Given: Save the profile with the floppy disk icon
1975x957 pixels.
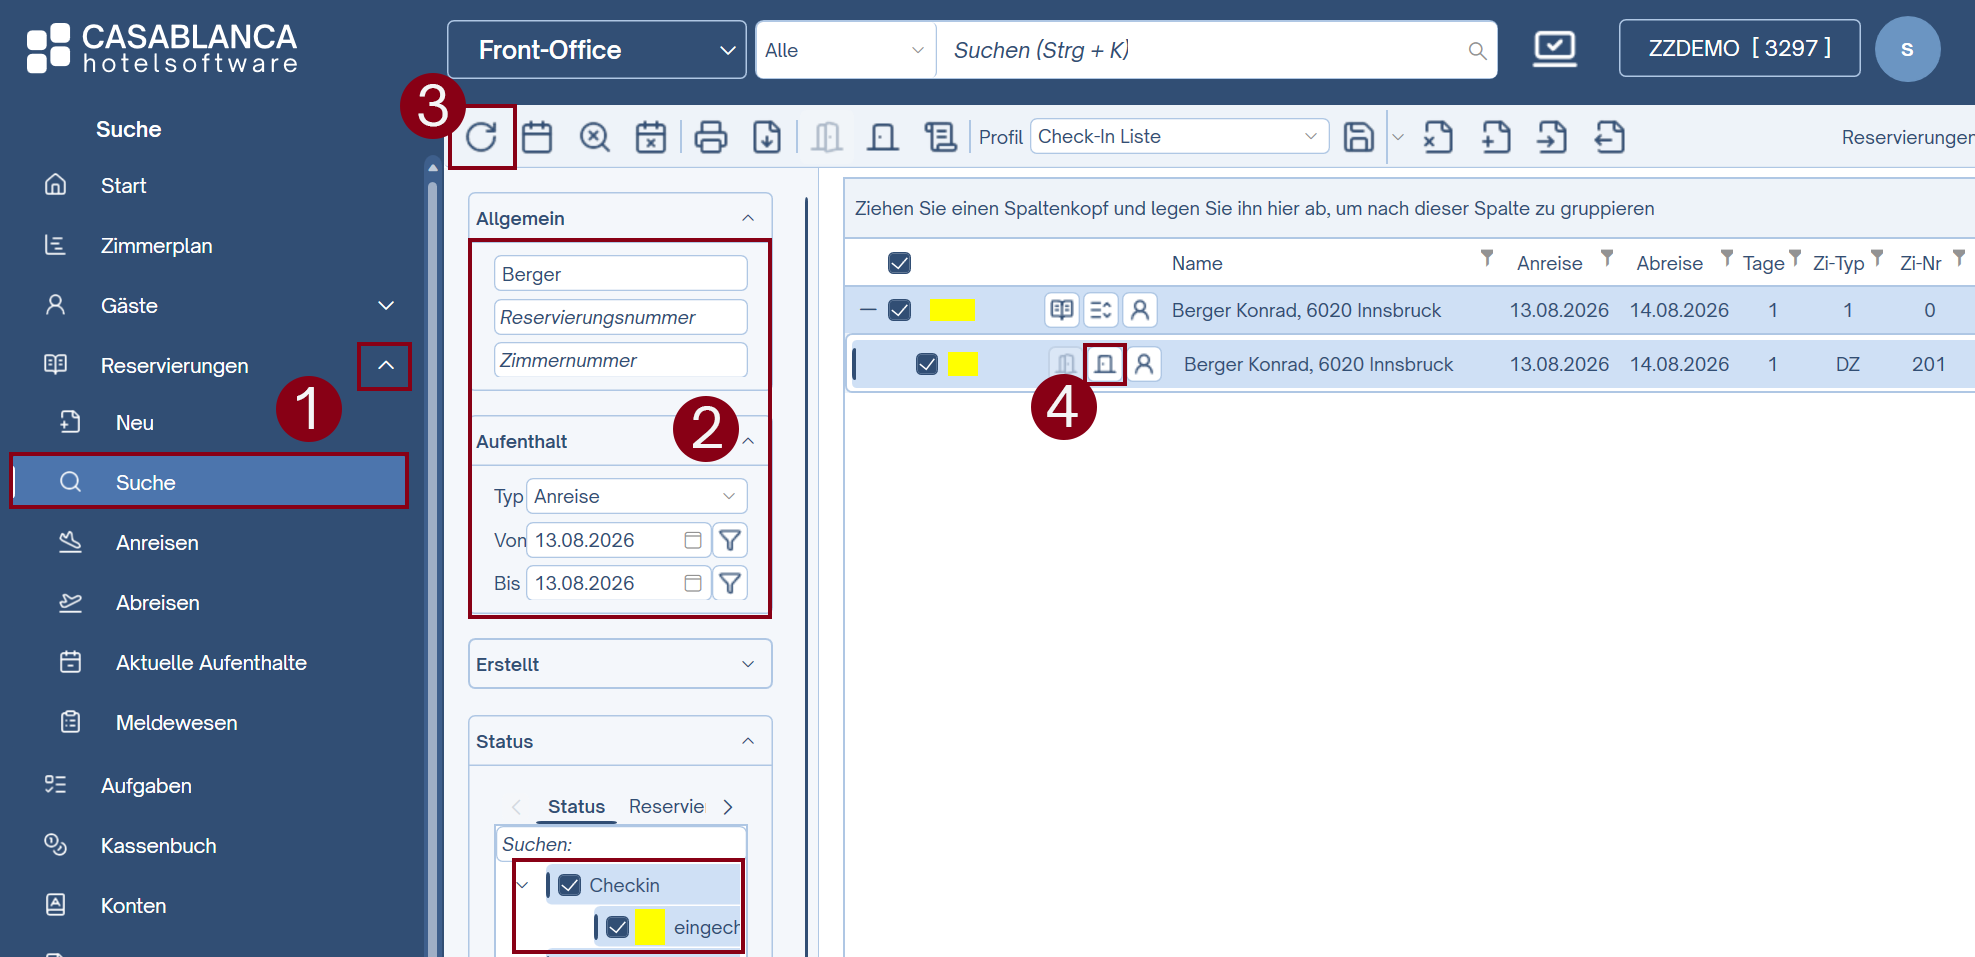Looking at the screenshot, I should click(1358, 137).
